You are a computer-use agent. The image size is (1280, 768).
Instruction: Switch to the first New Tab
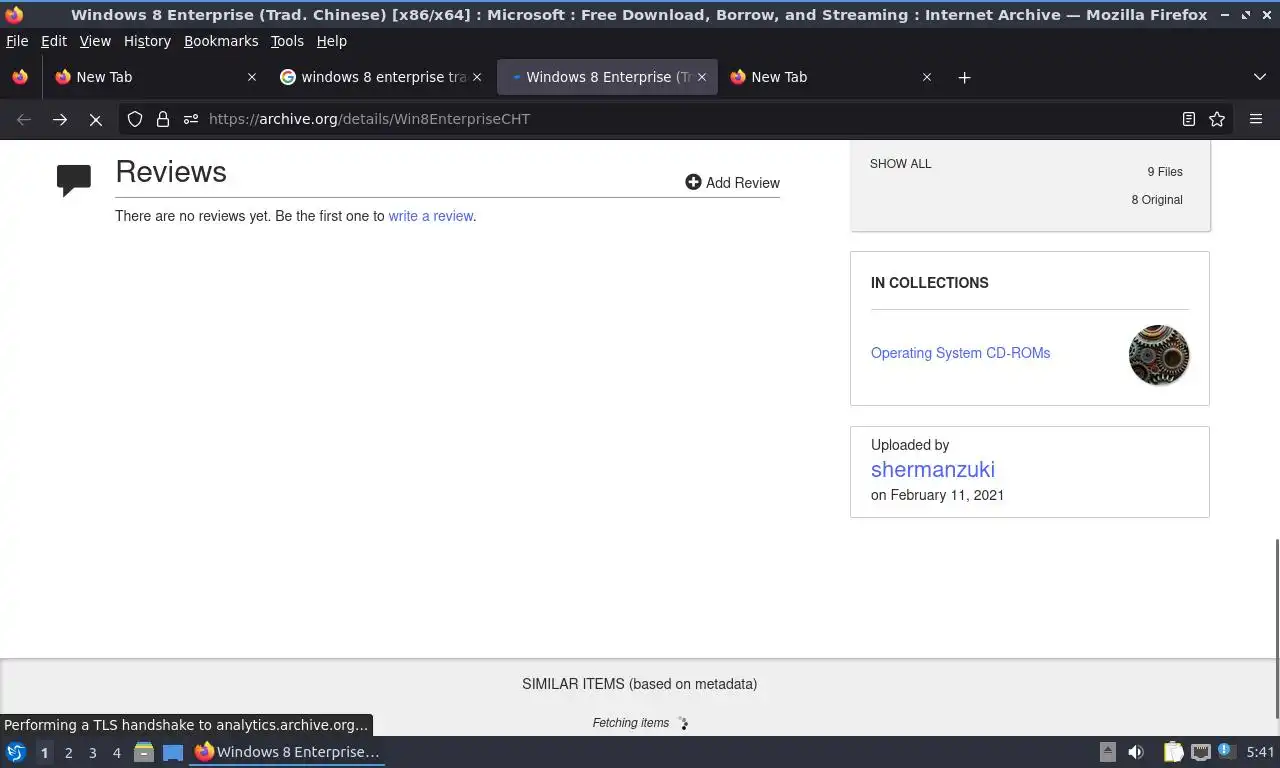coord(155,77)
